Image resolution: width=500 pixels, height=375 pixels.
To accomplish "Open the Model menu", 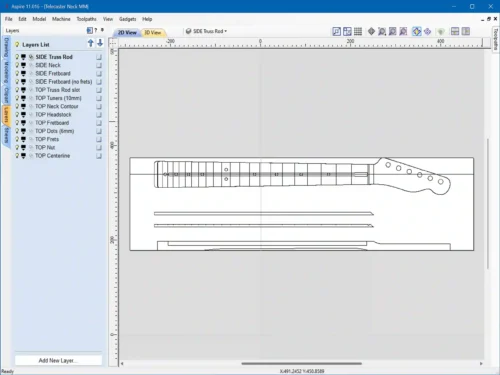I will 39,19.
